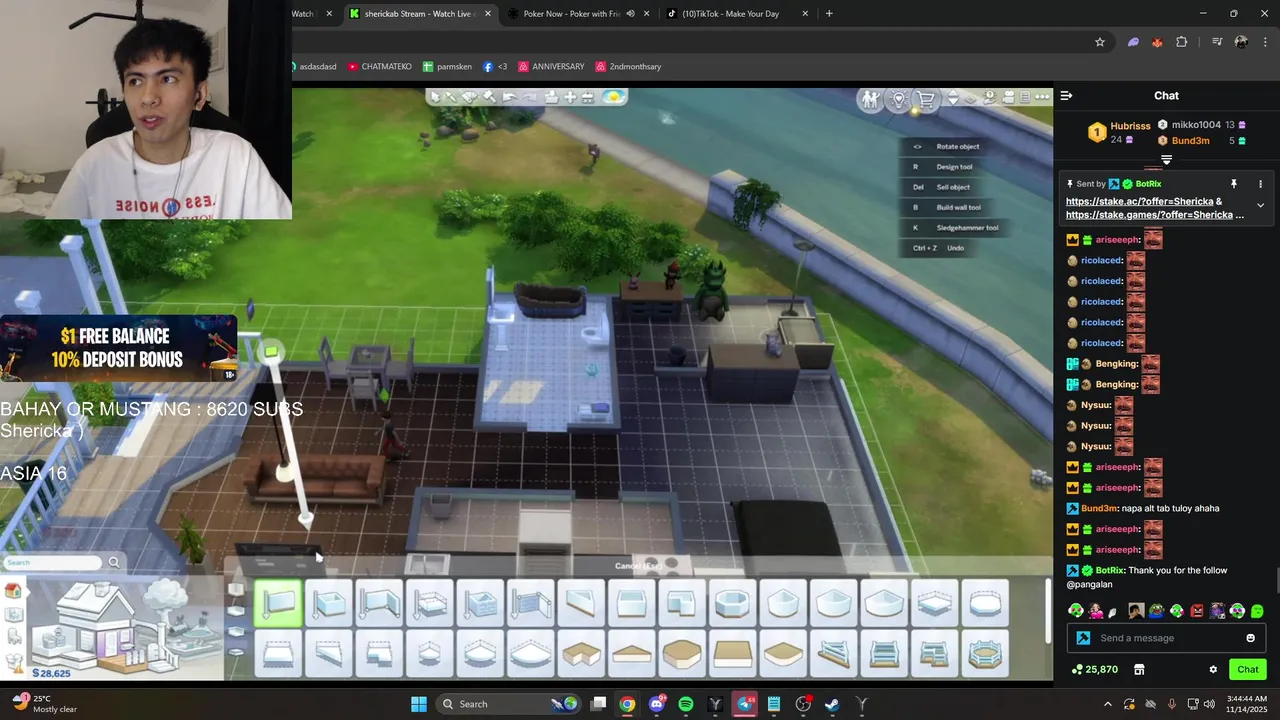Switch to the Poker Now browser tab

(570, 14)
